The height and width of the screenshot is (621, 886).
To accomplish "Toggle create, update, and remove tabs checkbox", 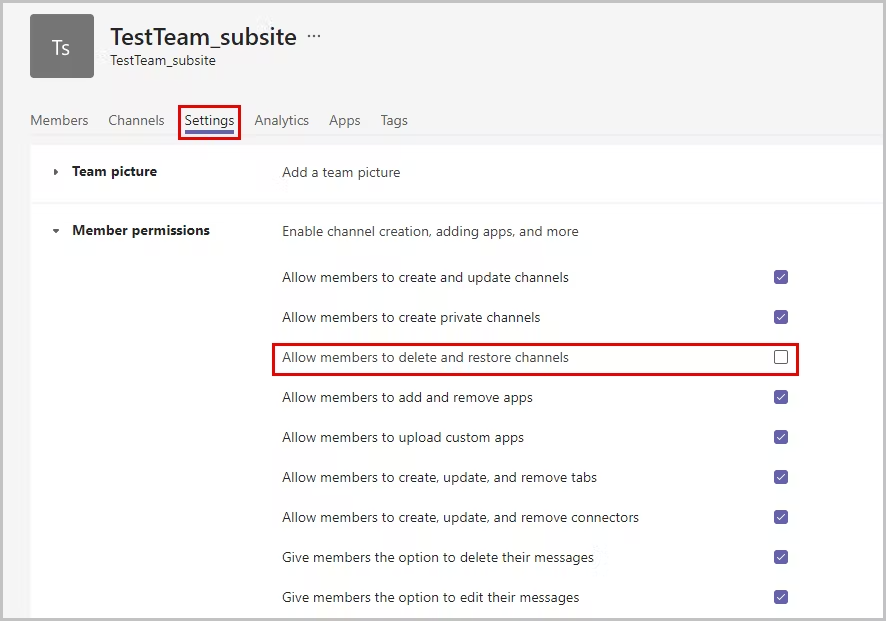I will pyautogui.click(x=781, y=477).
